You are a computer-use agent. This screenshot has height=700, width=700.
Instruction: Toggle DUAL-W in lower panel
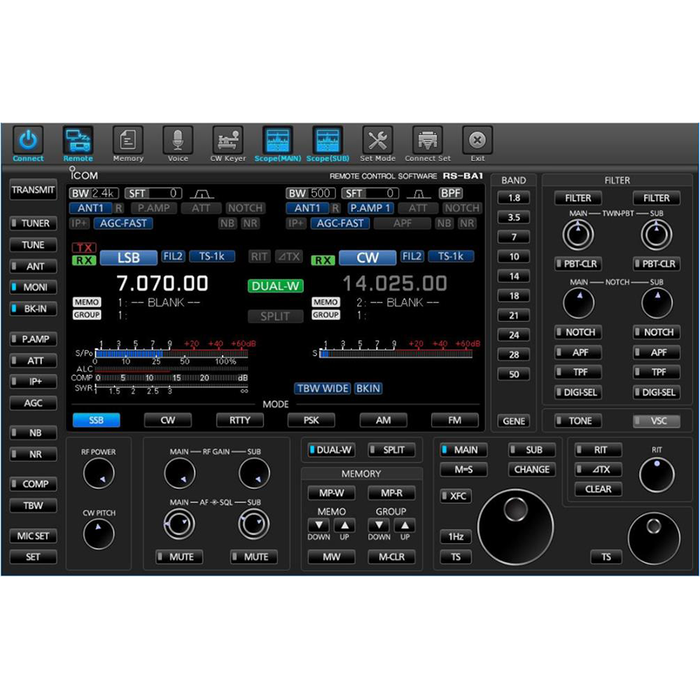[332, 450]
